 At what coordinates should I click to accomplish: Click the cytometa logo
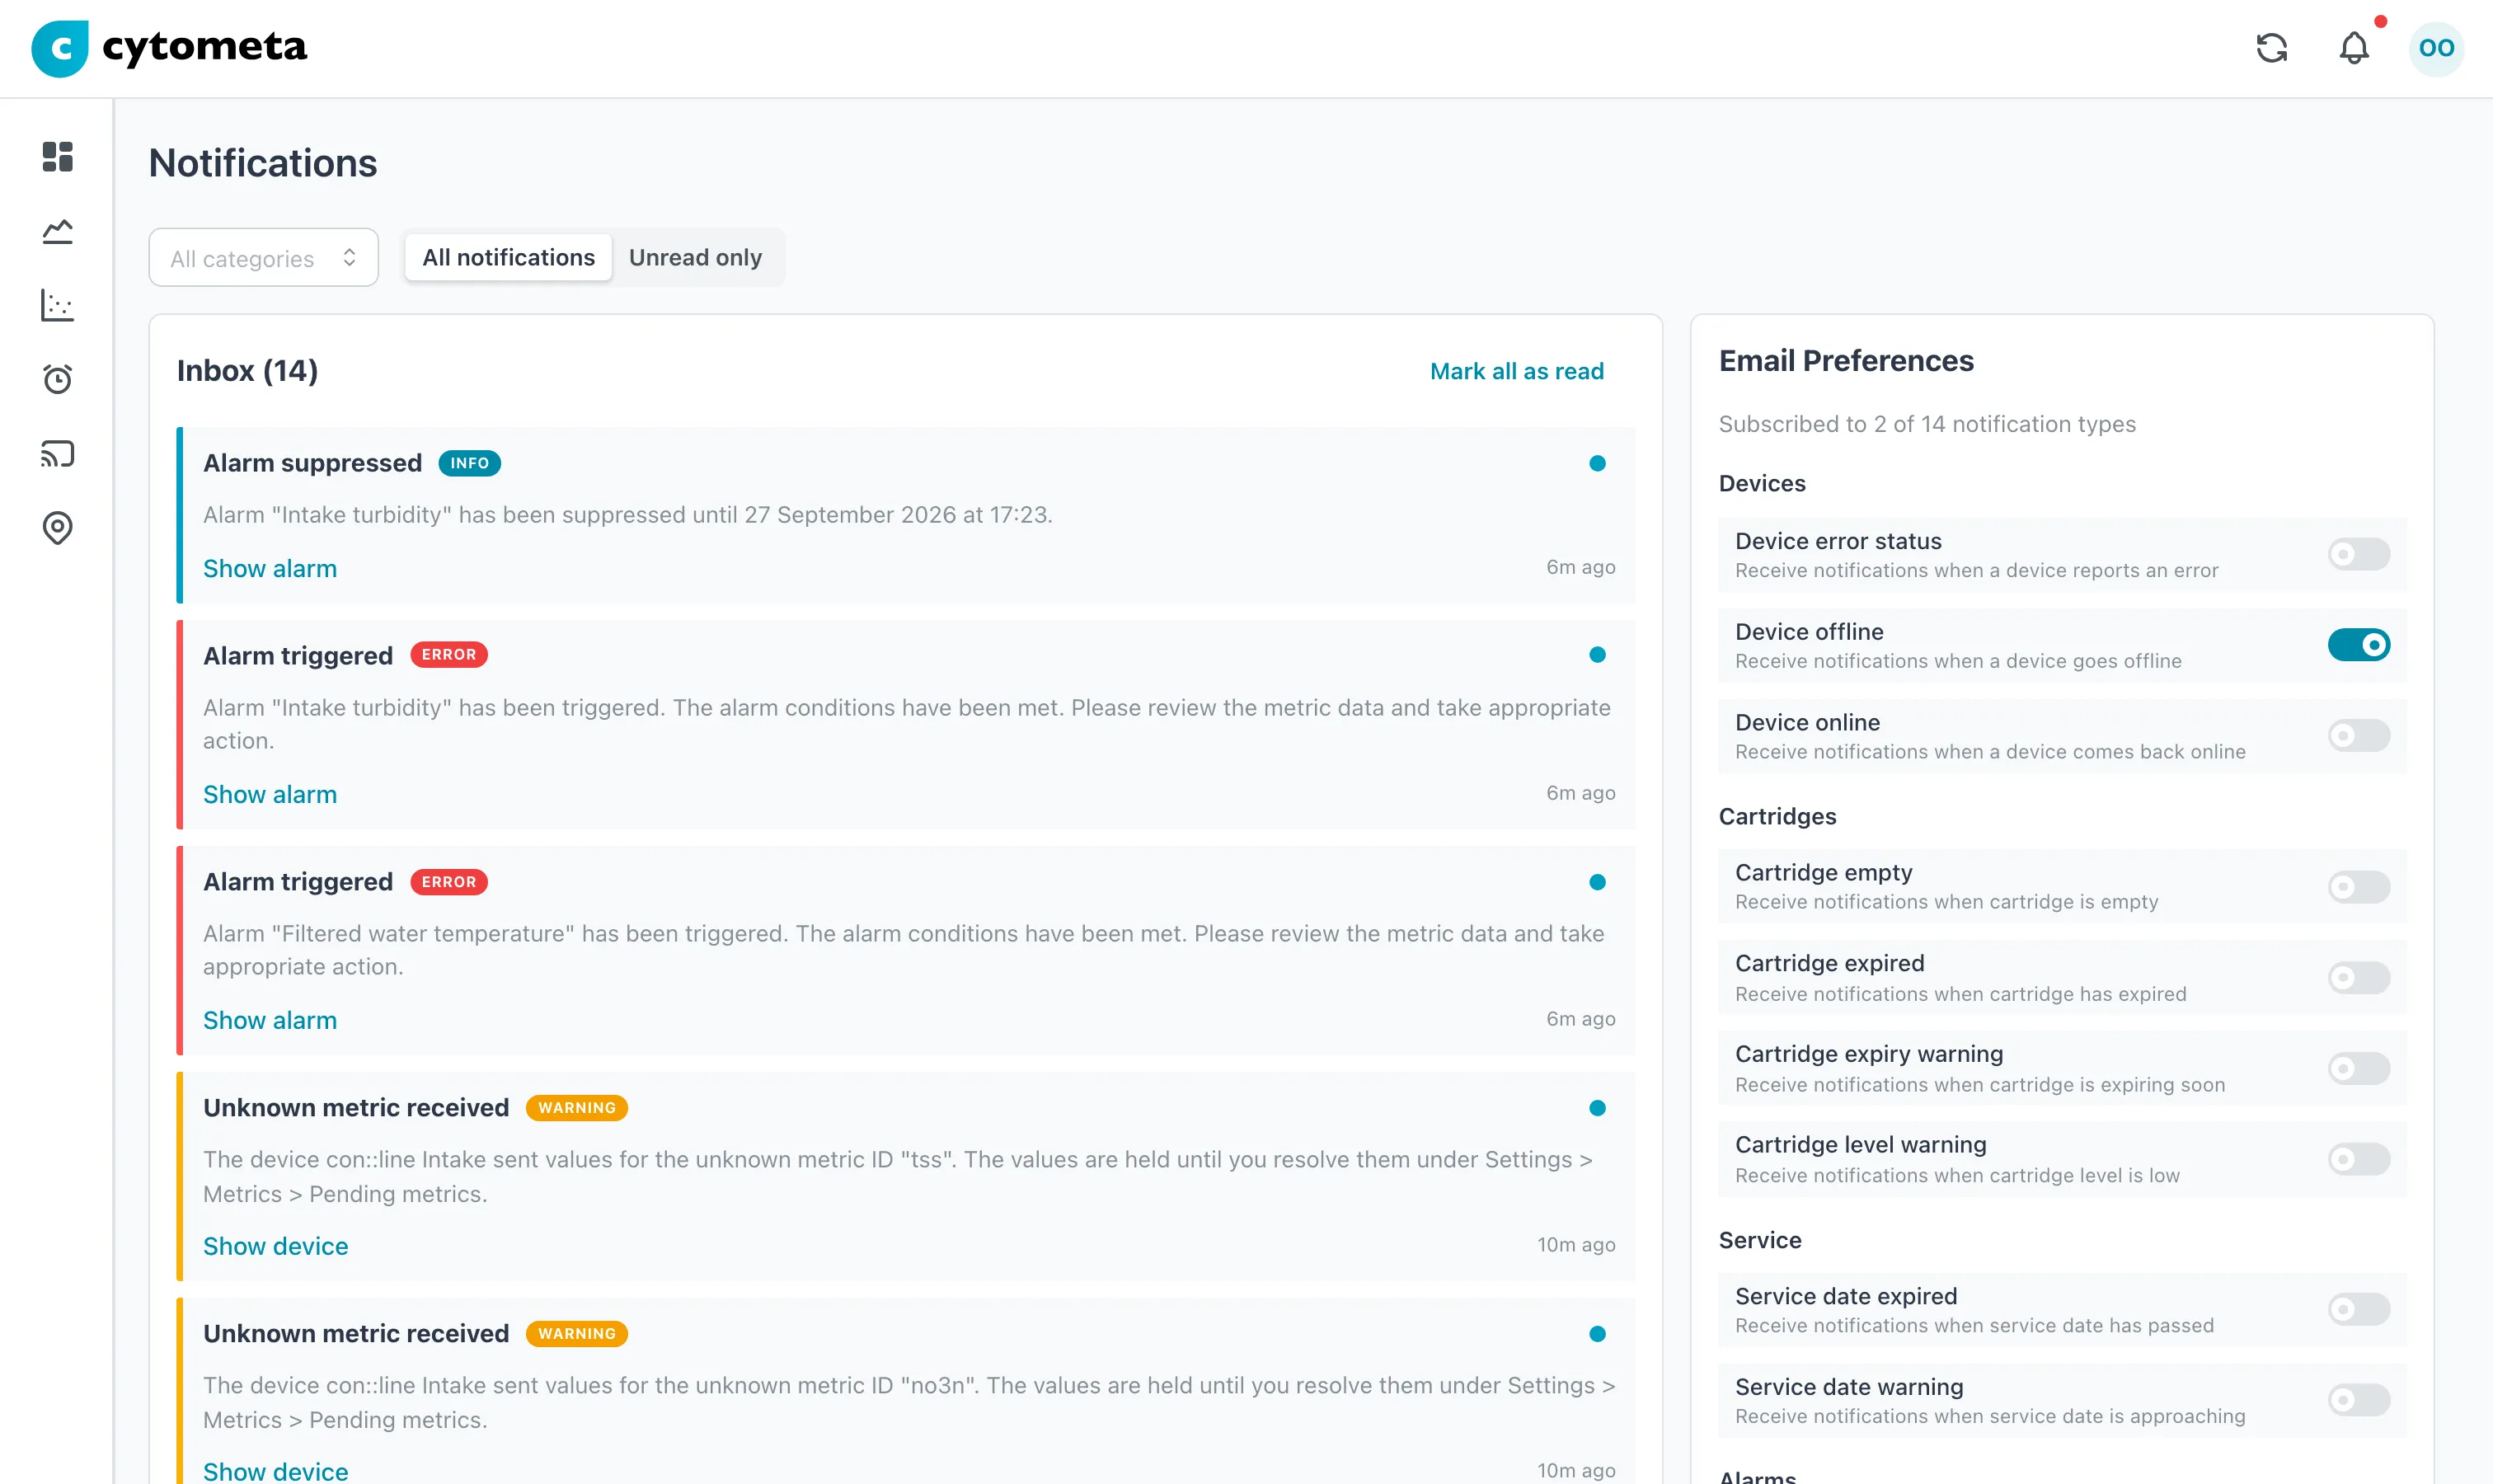click(x=169, y=48)
